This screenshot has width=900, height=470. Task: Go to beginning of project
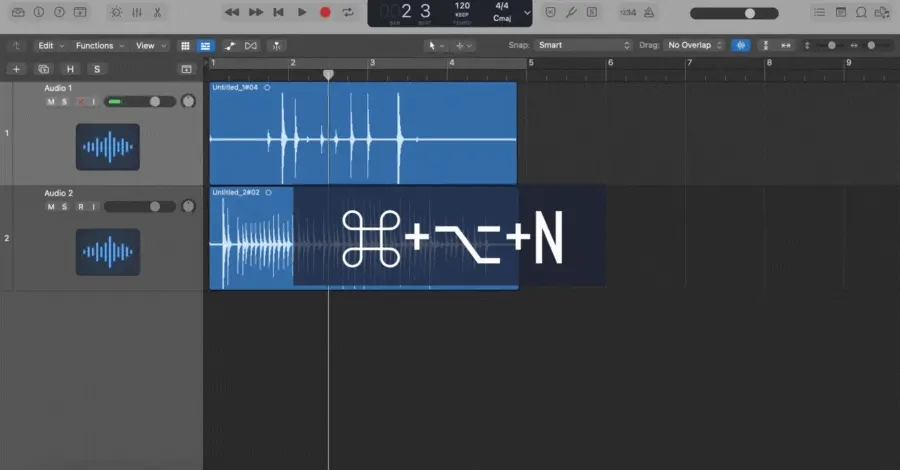point(278,12)
